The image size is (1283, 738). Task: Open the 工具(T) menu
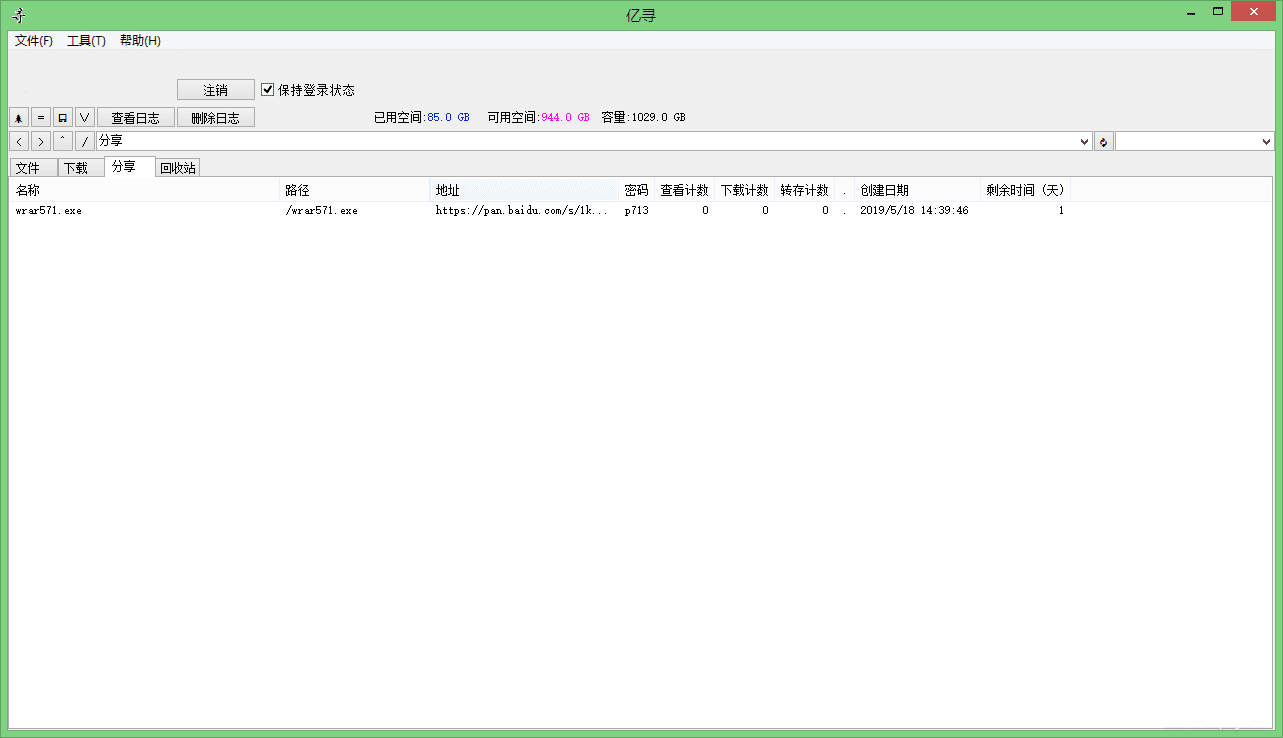tap(86, 41)
